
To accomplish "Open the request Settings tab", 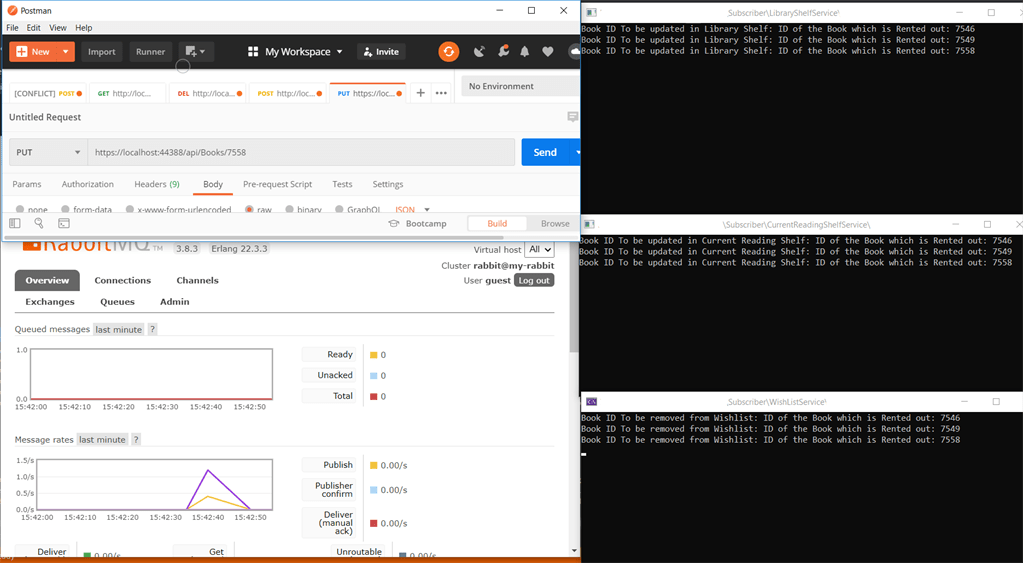I will click(x=388, y=184).
